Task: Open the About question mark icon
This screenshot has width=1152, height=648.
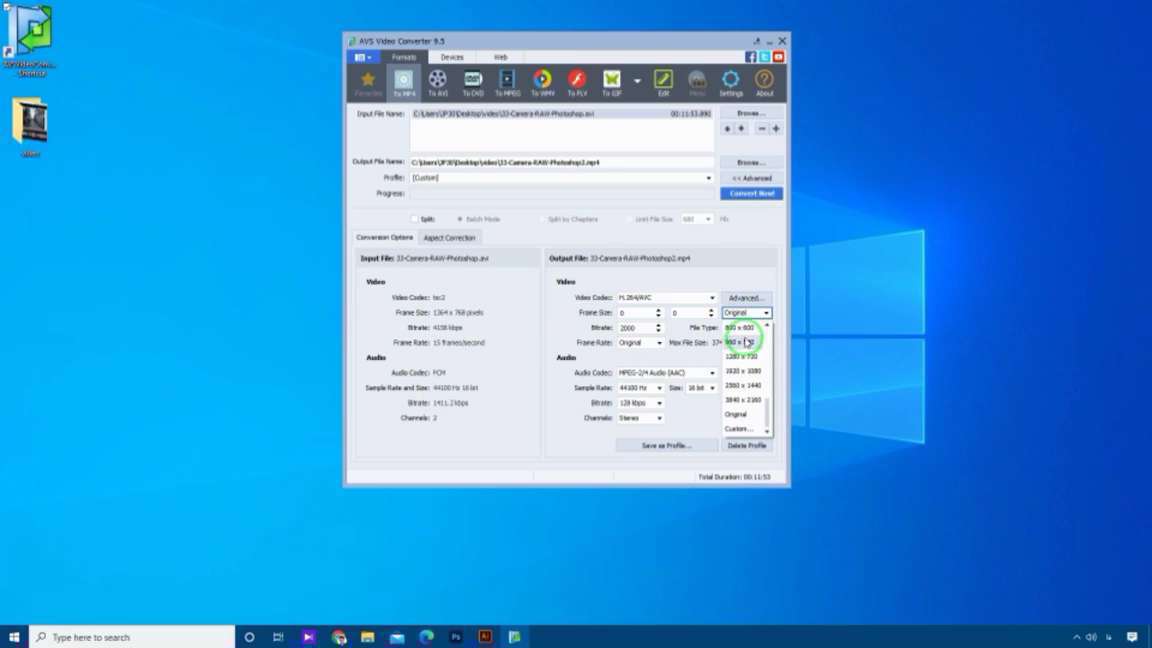Action: pyautogui.click(x=764, y=83)
